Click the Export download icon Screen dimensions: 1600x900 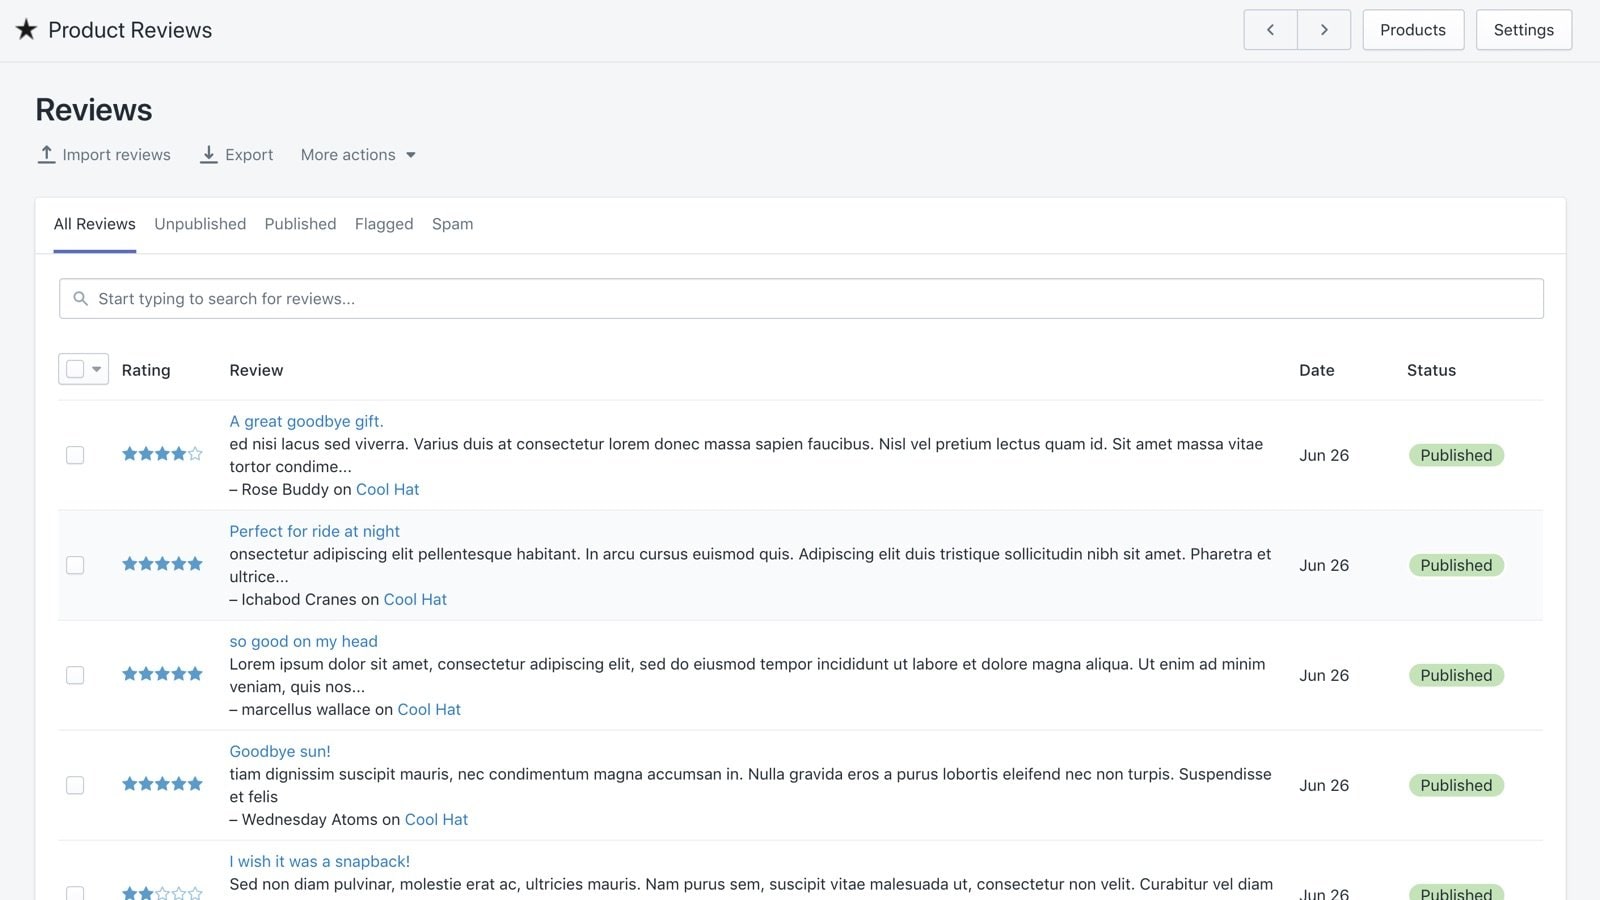(x=208, y=154)
